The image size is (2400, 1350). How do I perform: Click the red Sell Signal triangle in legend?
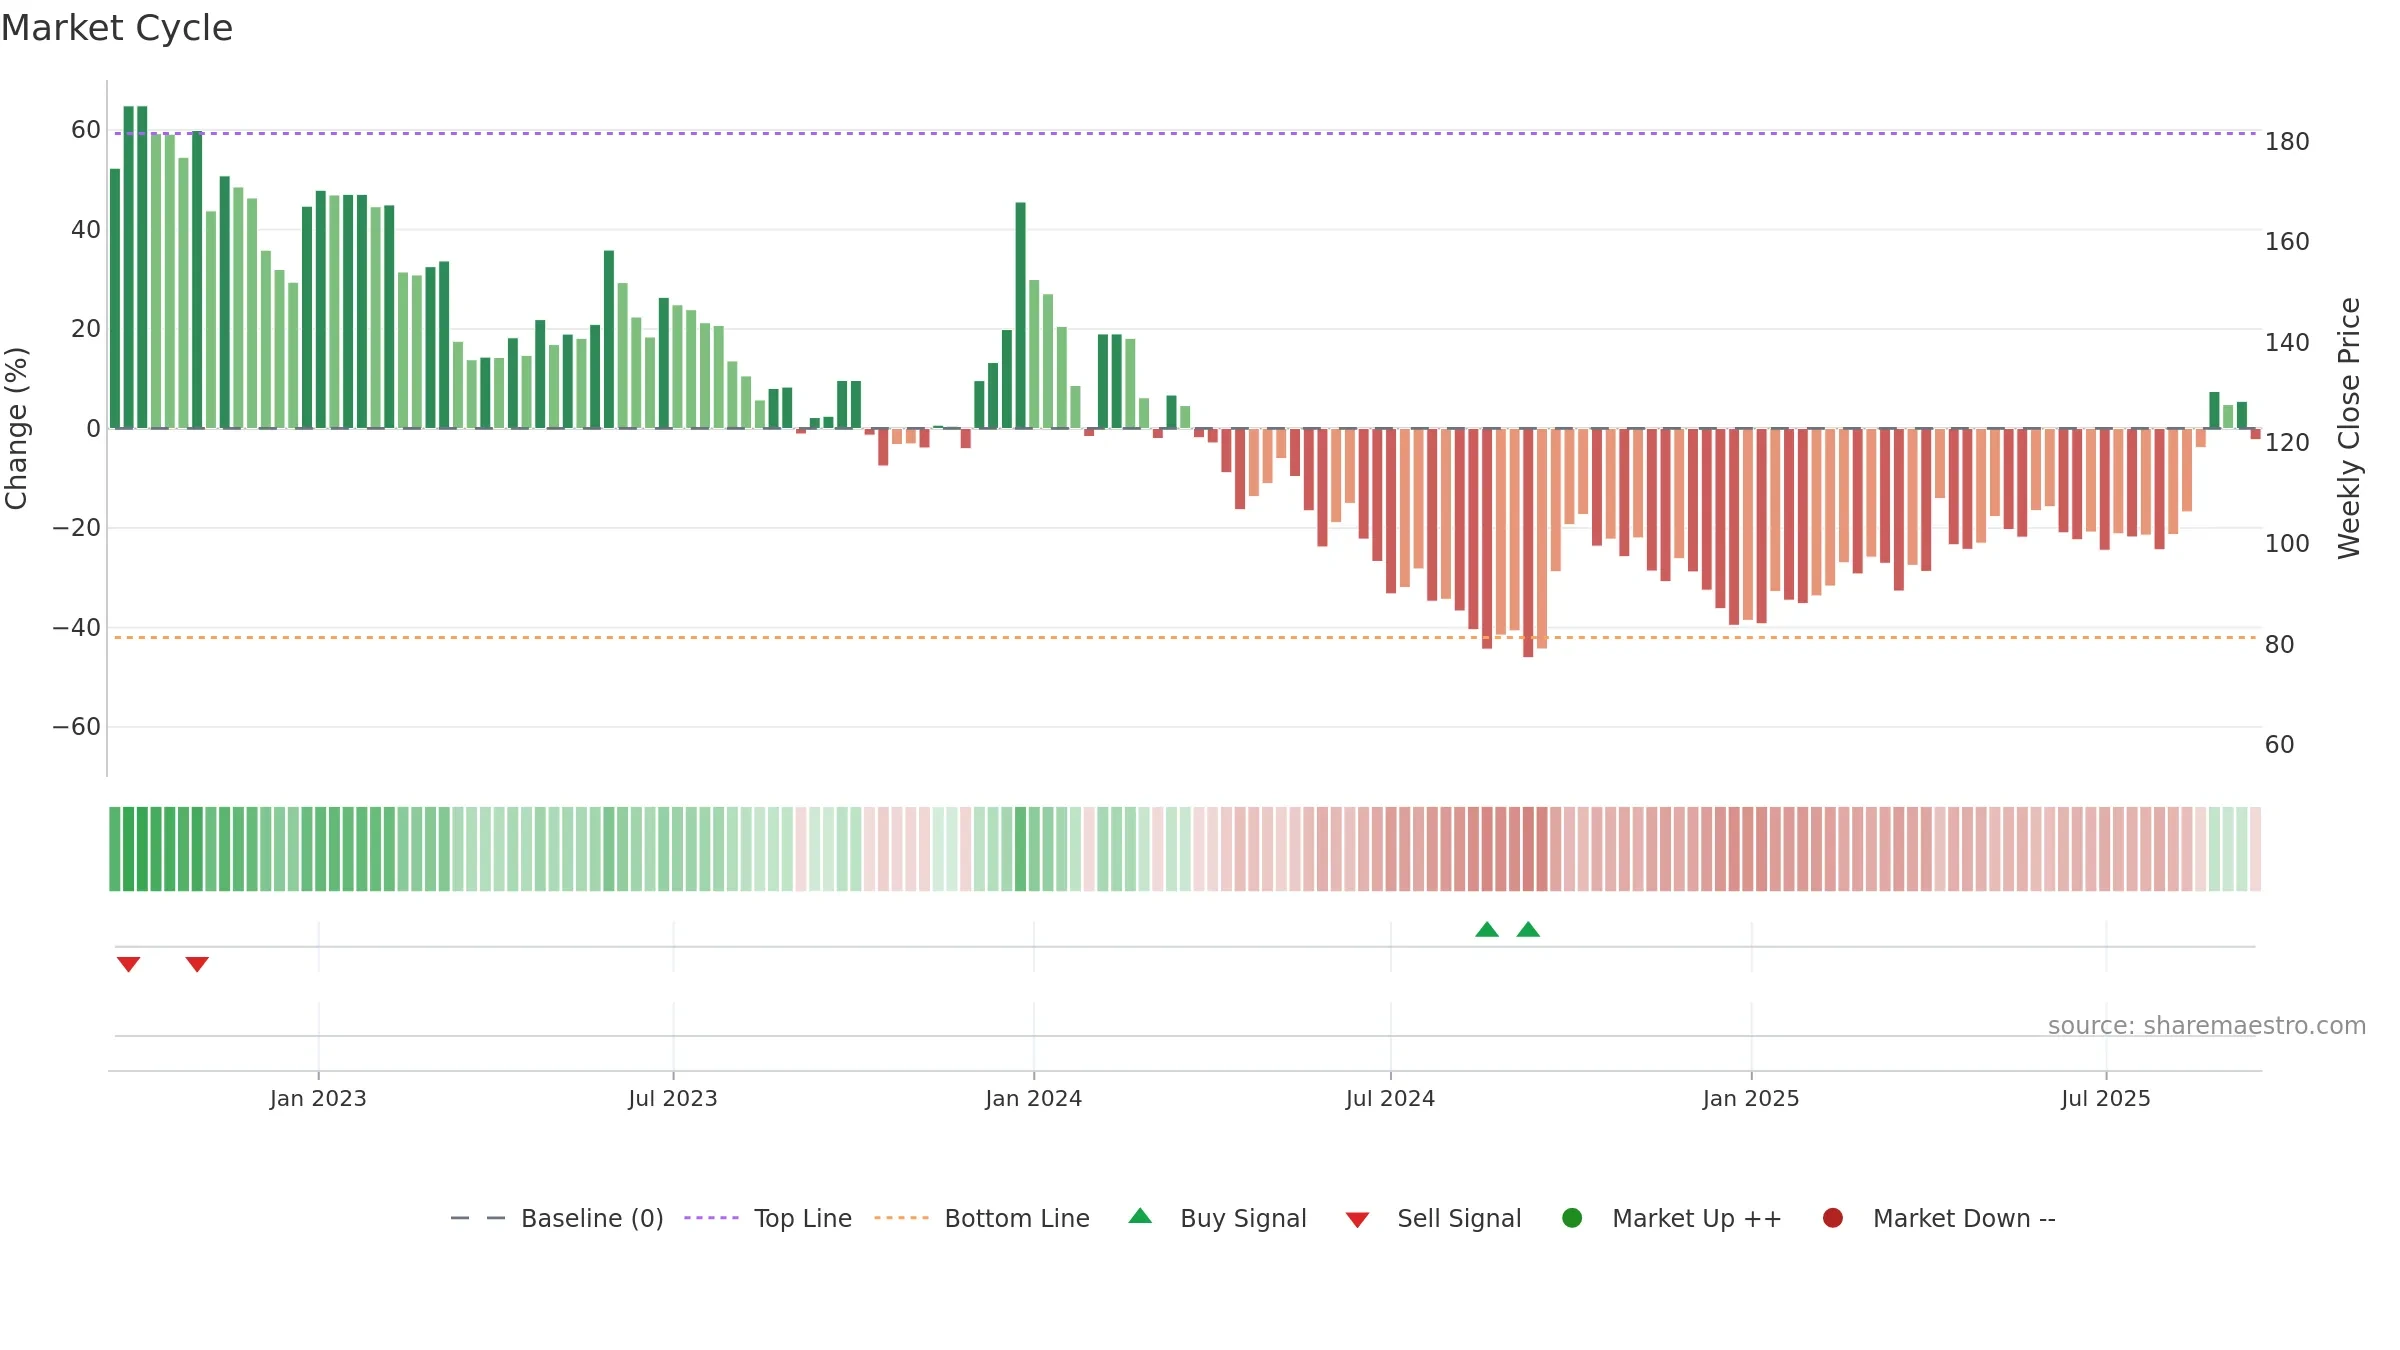pyautogui.click(x=1357, y=1220)
